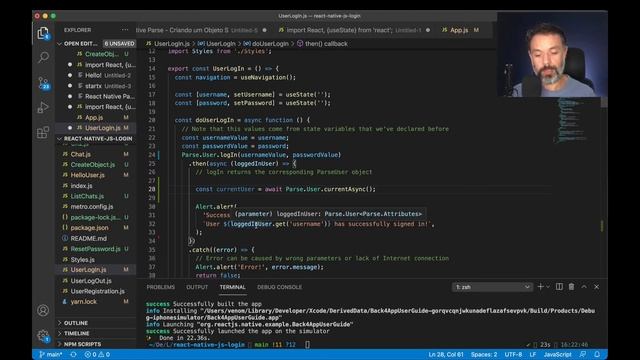Open ResetPassword.js in the file tree
The image size is (640, 360).
pyautogui.click(x=96, y=249)
